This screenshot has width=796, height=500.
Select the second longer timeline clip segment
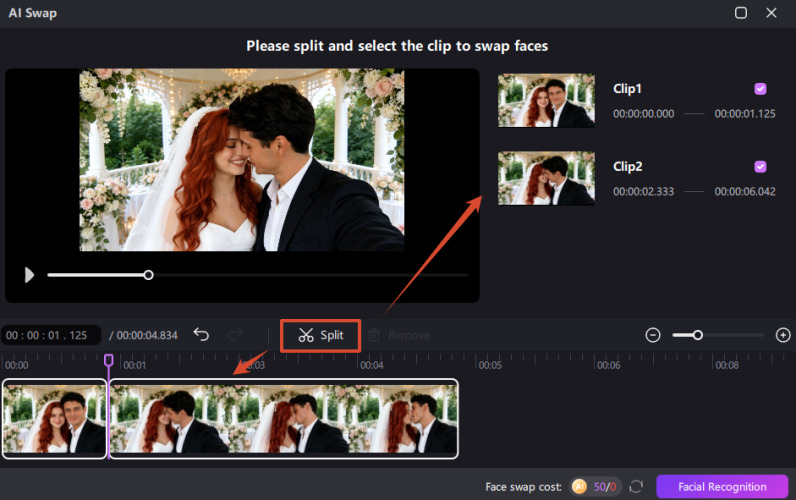tap(284, 419)
